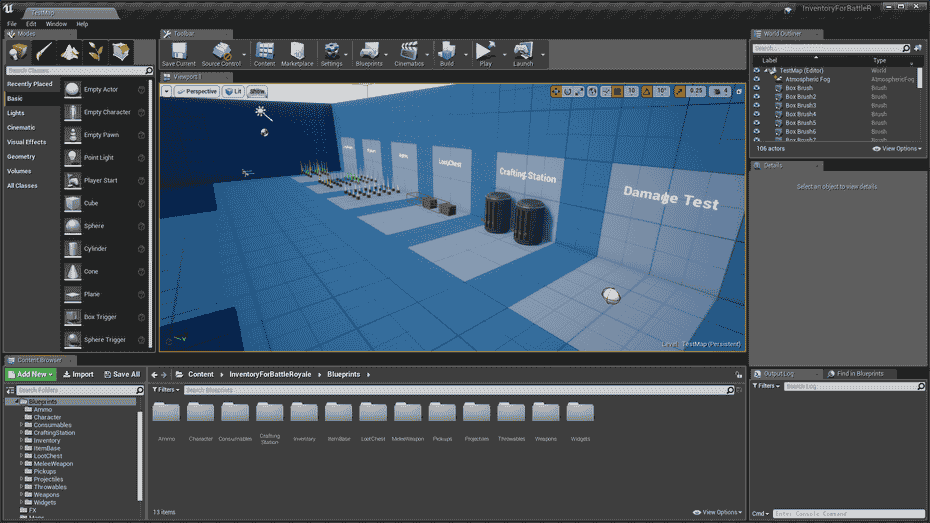Open the Window menu

point(56,24)
